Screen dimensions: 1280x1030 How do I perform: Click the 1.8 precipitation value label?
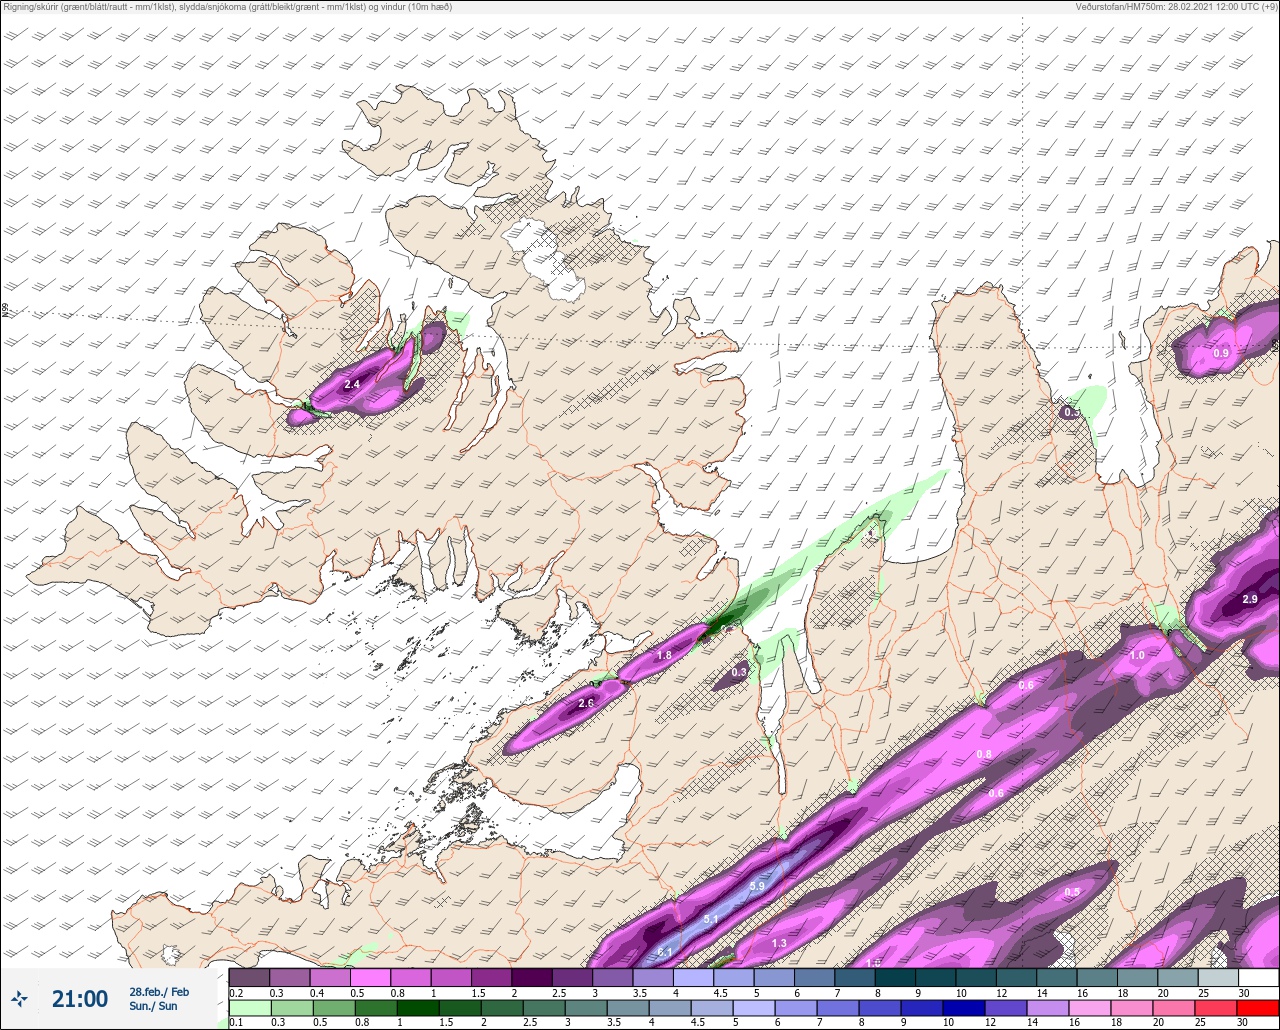(664, 655)
